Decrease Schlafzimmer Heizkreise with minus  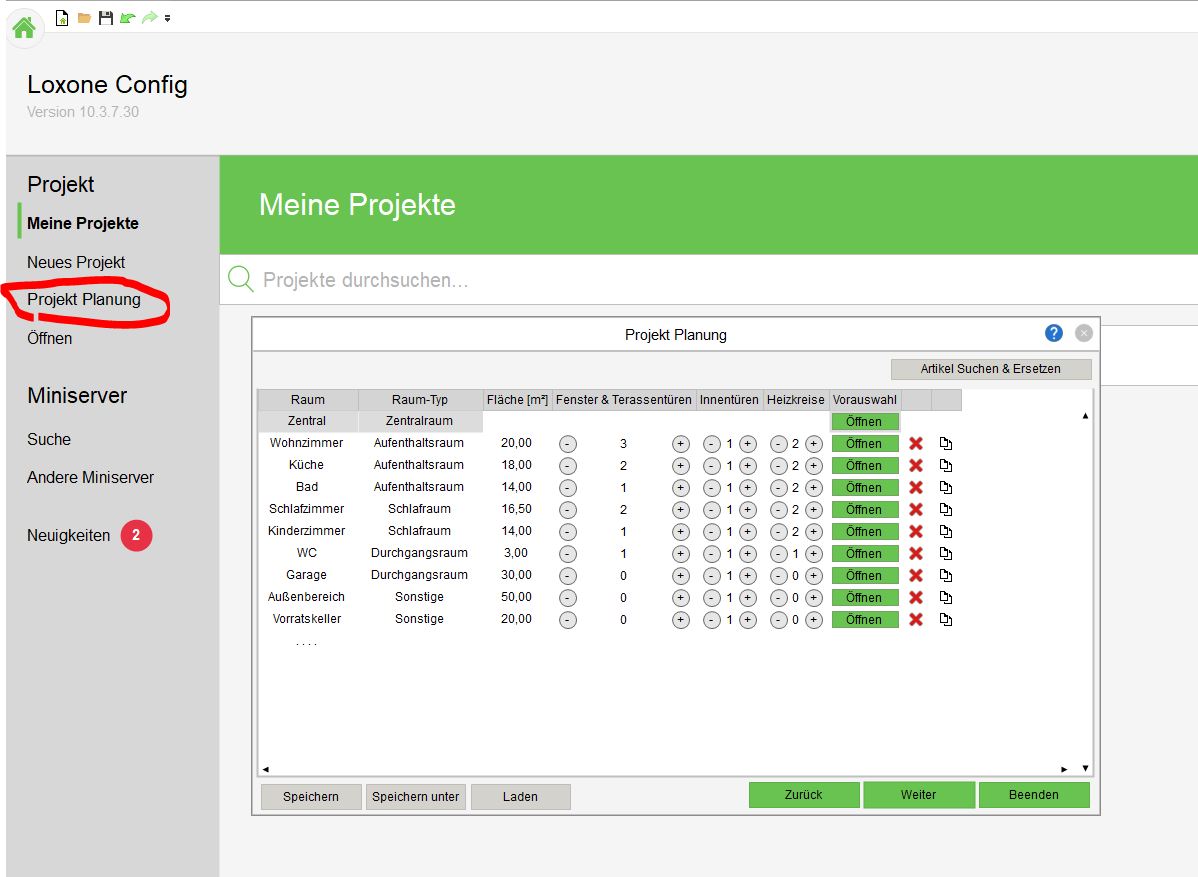click(779, 510)
